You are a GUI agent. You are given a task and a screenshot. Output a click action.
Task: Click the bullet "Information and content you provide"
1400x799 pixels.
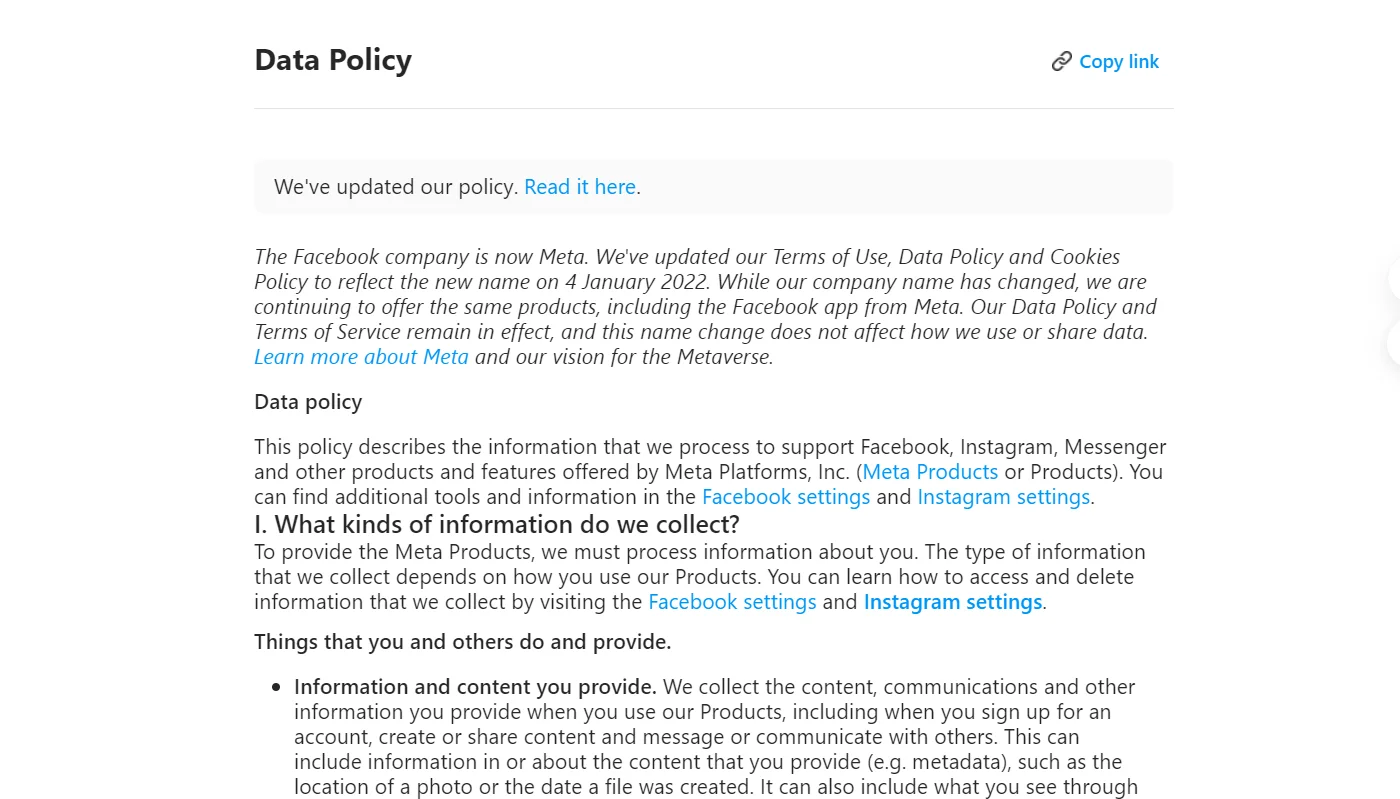474,687
